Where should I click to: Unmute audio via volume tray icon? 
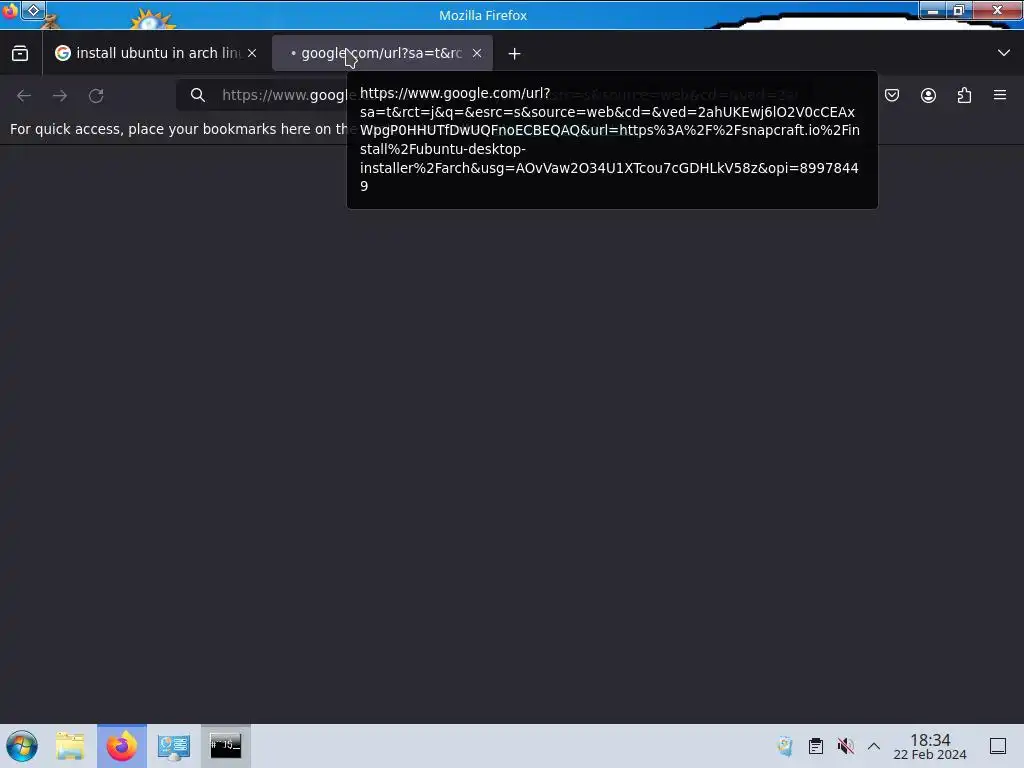(x=846, y=746)
